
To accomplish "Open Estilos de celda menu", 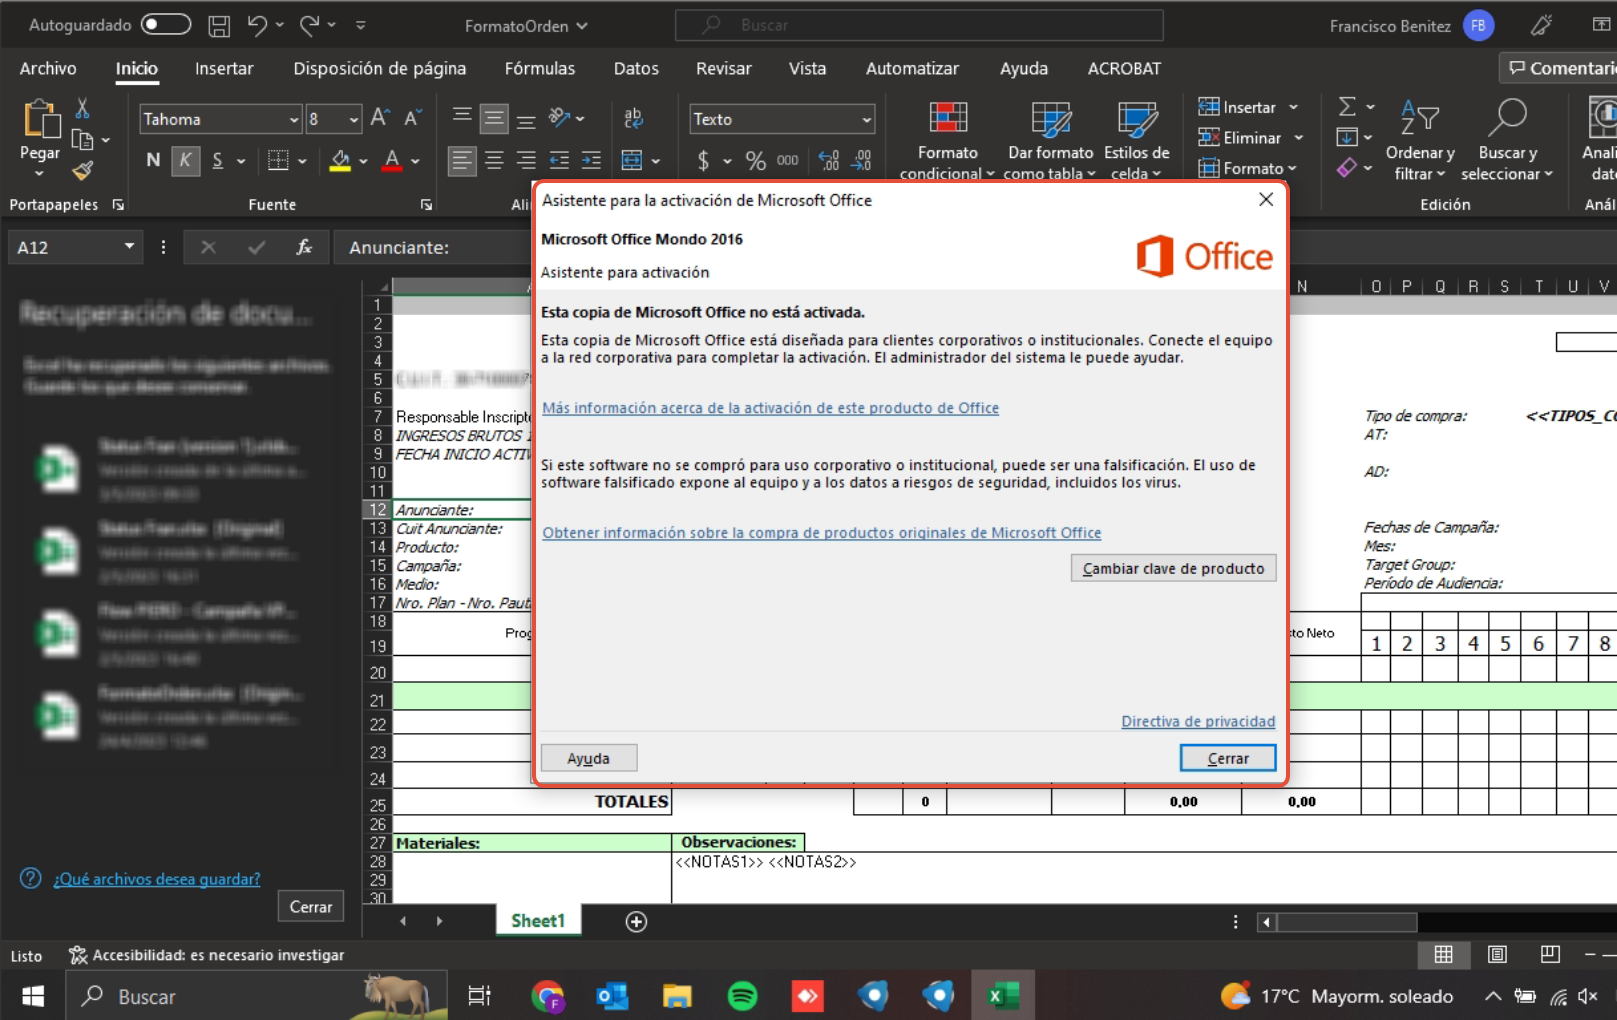I will tap(1136, 140).
